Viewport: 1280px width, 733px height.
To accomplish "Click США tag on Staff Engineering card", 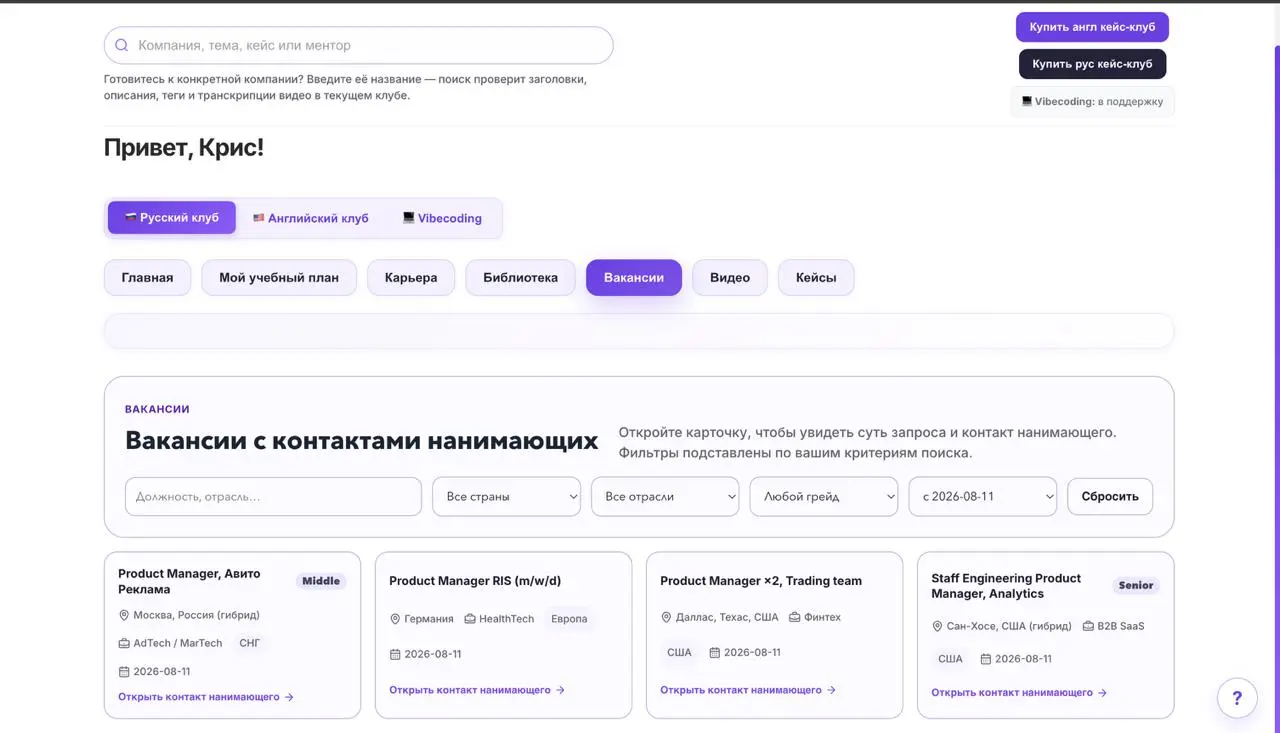I will pyautogui.click(x=950, y=659).
